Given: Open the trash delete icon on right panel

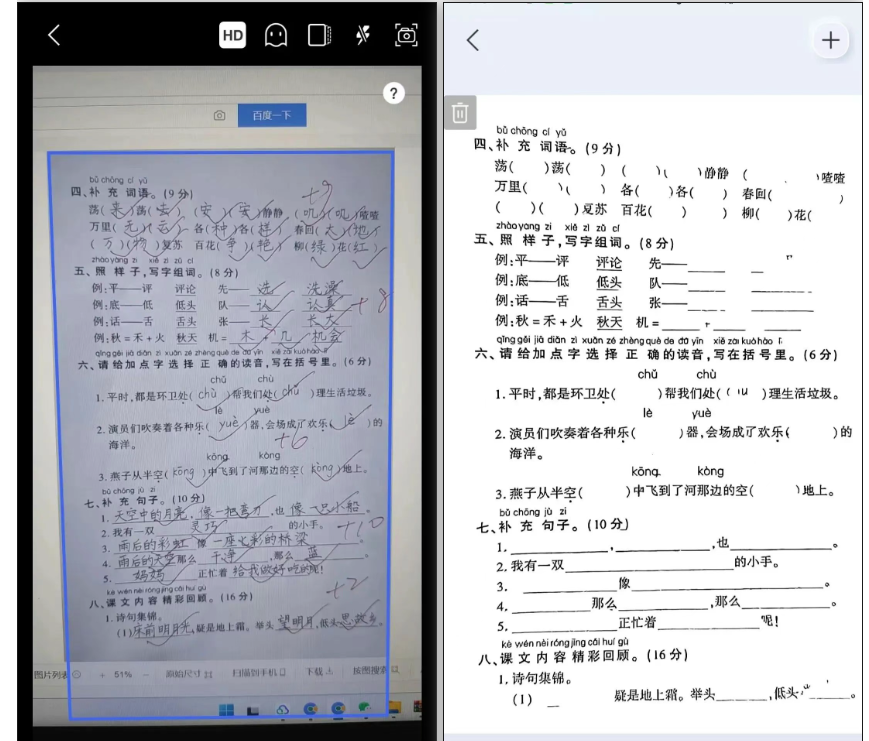Looking at the screenshot, I should [x=460, y=114].
